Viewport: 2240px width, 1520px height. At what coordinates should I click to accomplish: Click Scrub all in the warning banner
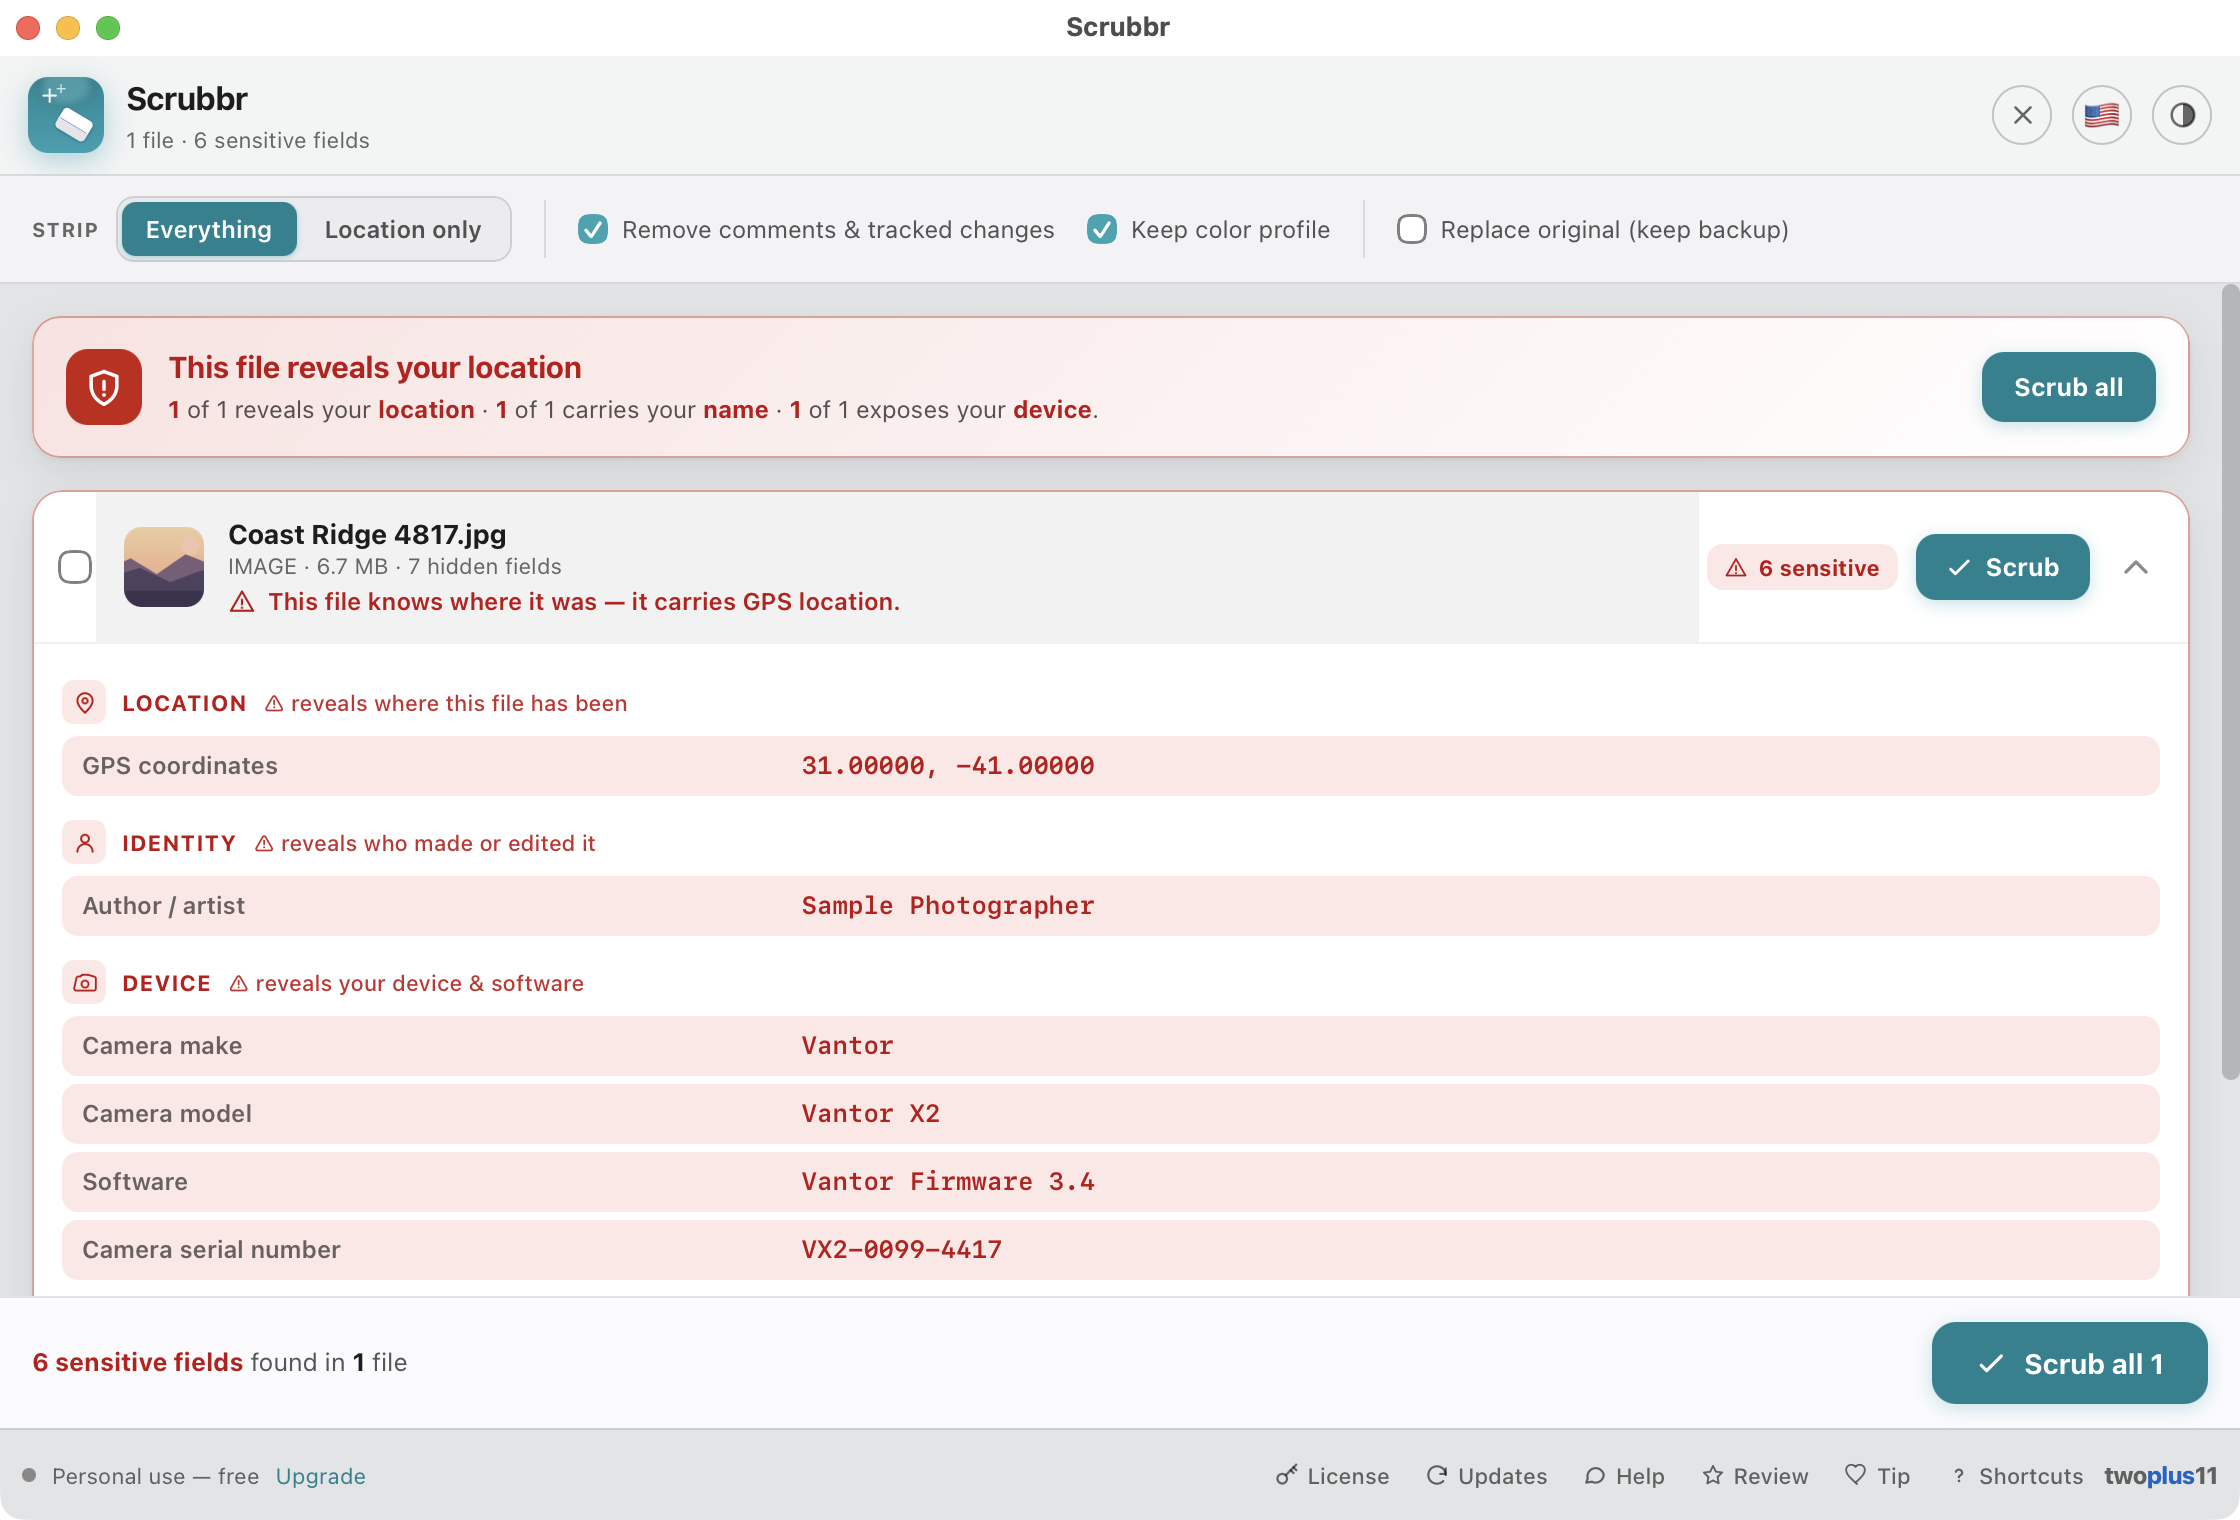(x=2068, y=387)
